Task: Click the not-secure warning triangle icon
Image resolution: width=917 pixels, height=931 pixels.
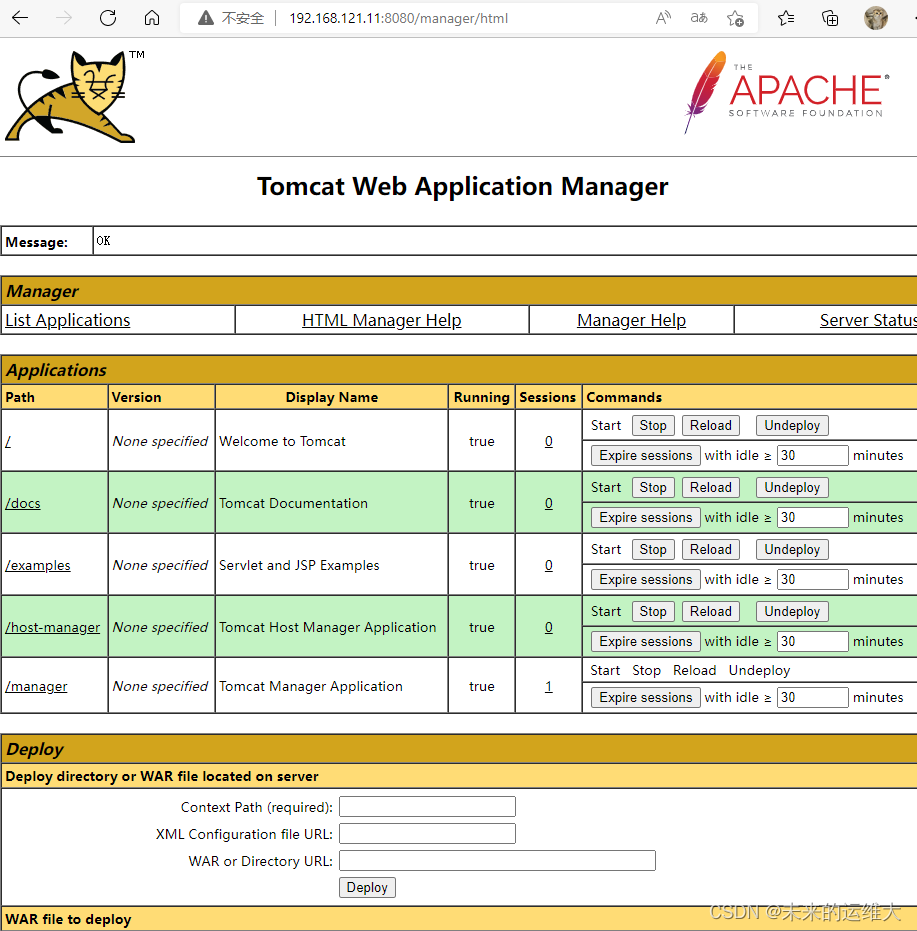Action: coord(205,18)
